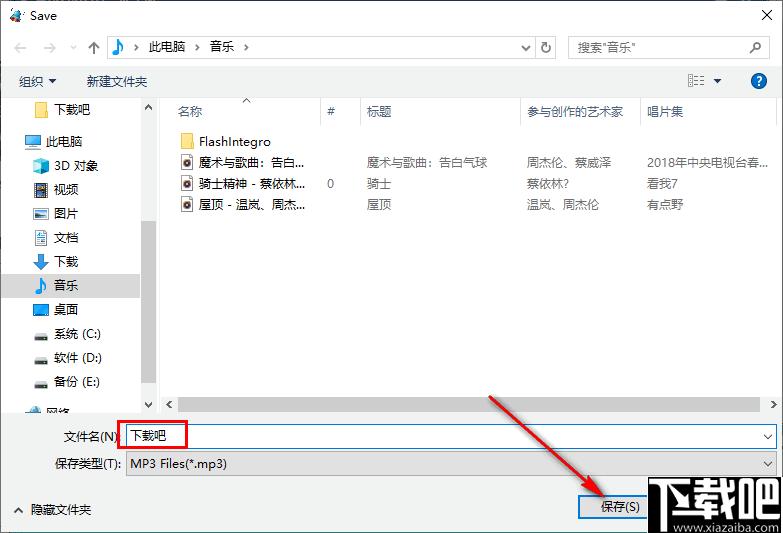
Task: Select the 魔术与歌曲：告白... file
Action: tap(251, 162)
